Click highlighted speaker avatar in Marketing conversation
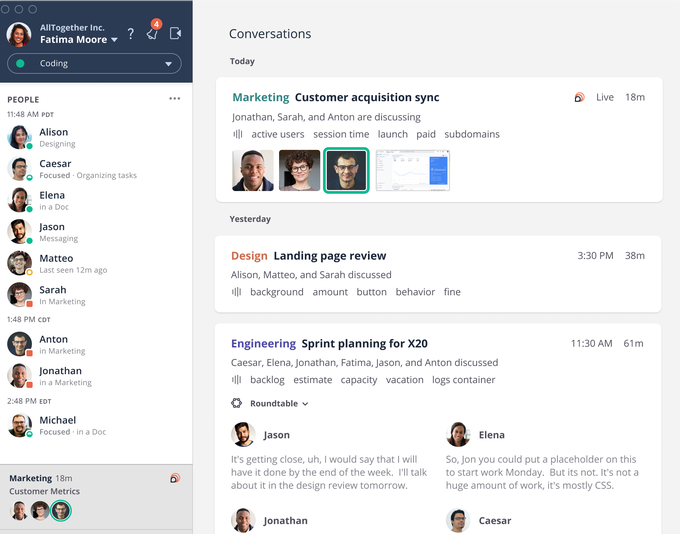Viewport: 680px width, 534px height. pyautogui.click(x=346, y=170)
